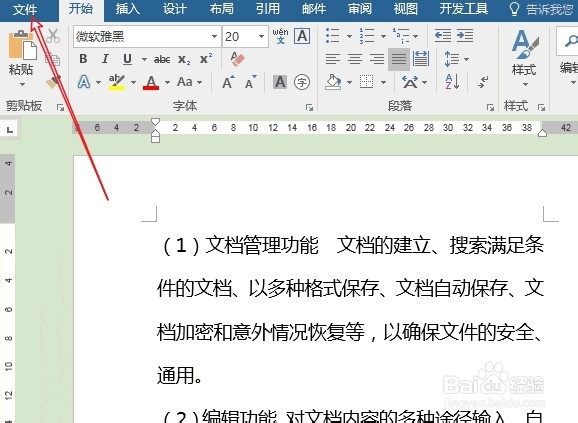The width and height of the screenshot is (578, 423).
Task: Open the 引用 ribbon tab
Action: pyautogui.click(x=268, y=9)
